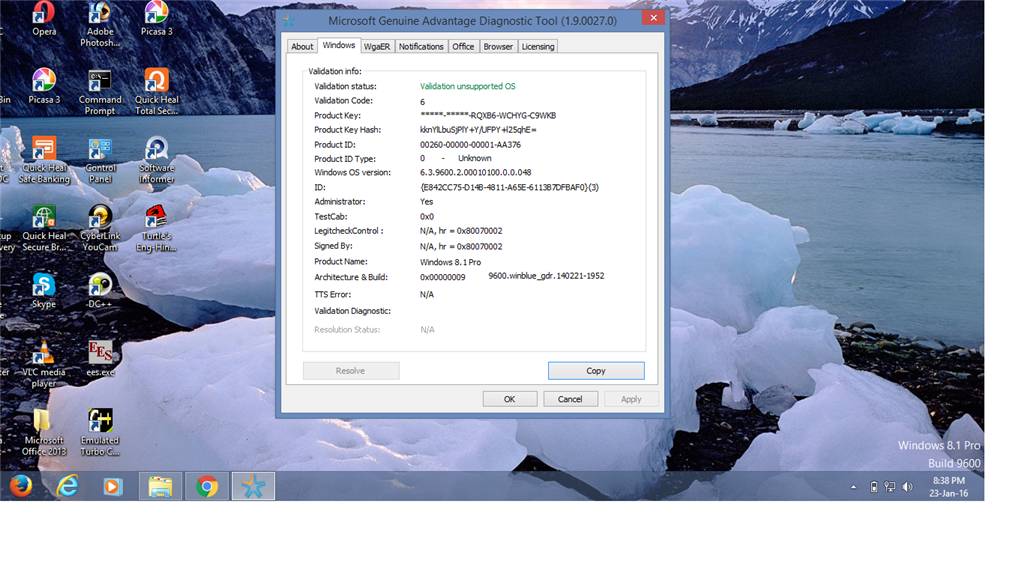Launch Windows Media Player from taskbar
Image resolution: width=1024 pixels, height=575 pixels.
pyautogui.click(x=113, y=486)
